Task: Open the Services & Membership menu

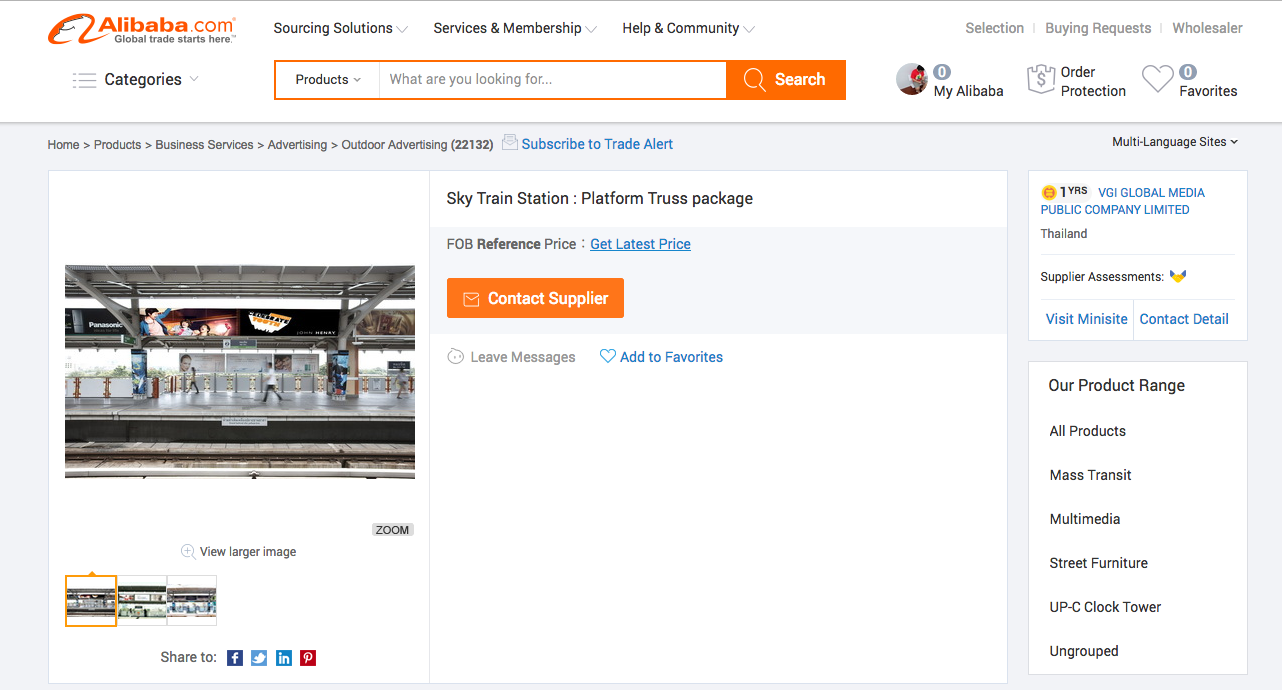Action: 514,29
